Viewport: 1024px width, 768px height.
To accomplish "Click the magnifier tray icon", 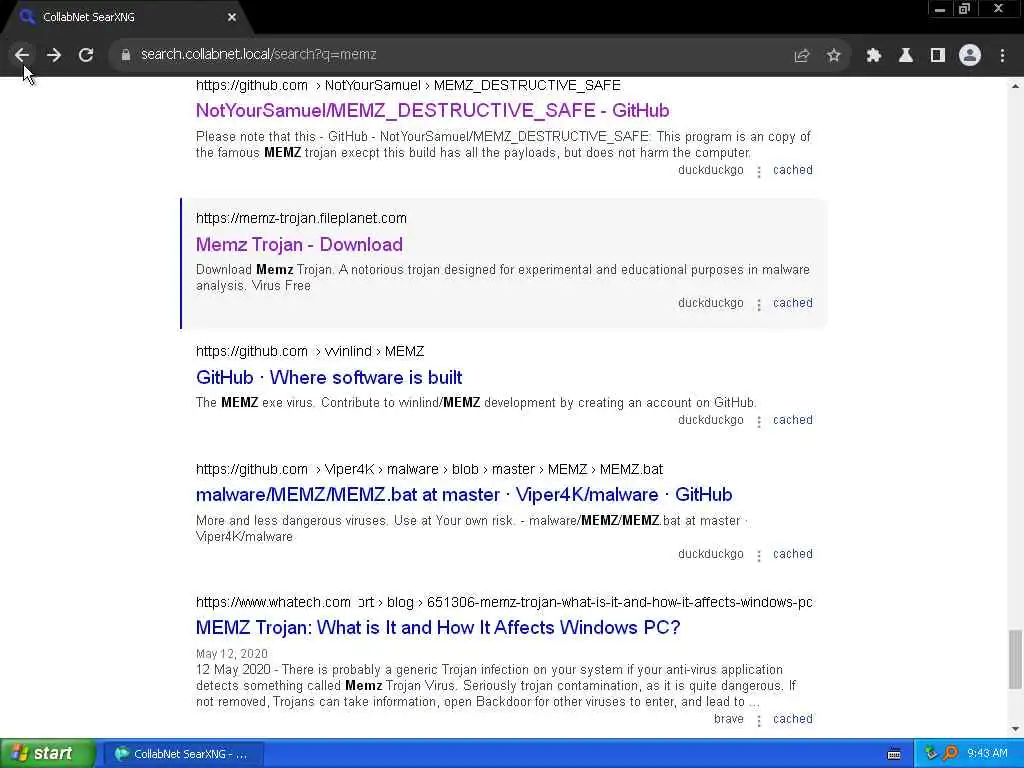I will click(x=950, y=754).
